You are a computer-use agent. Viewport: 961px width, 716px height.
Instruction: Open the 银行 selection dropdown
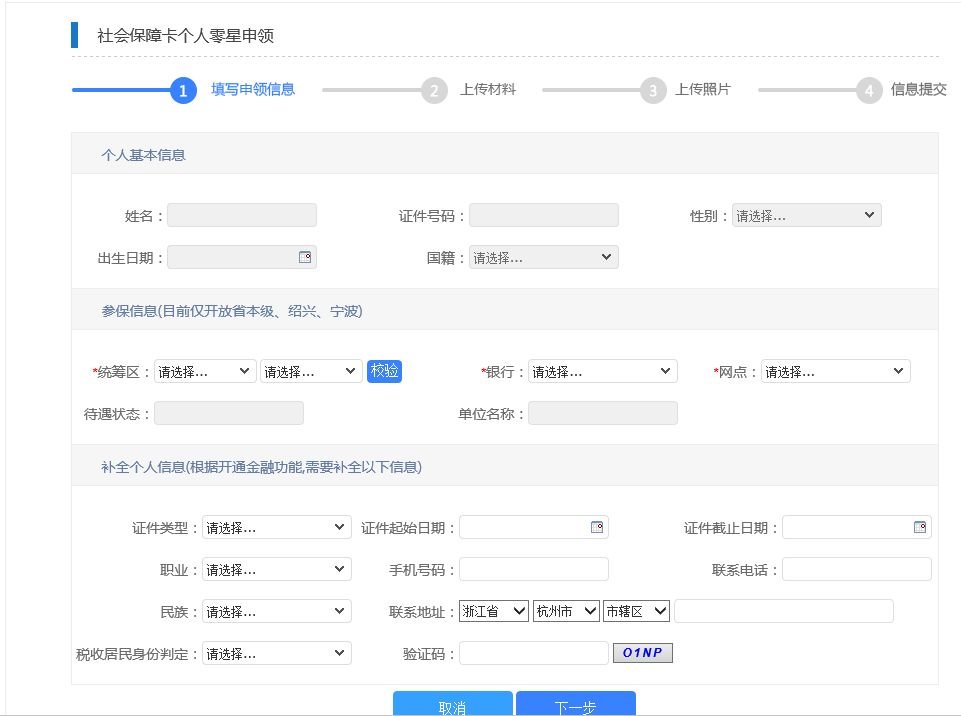tap(602, 371)
